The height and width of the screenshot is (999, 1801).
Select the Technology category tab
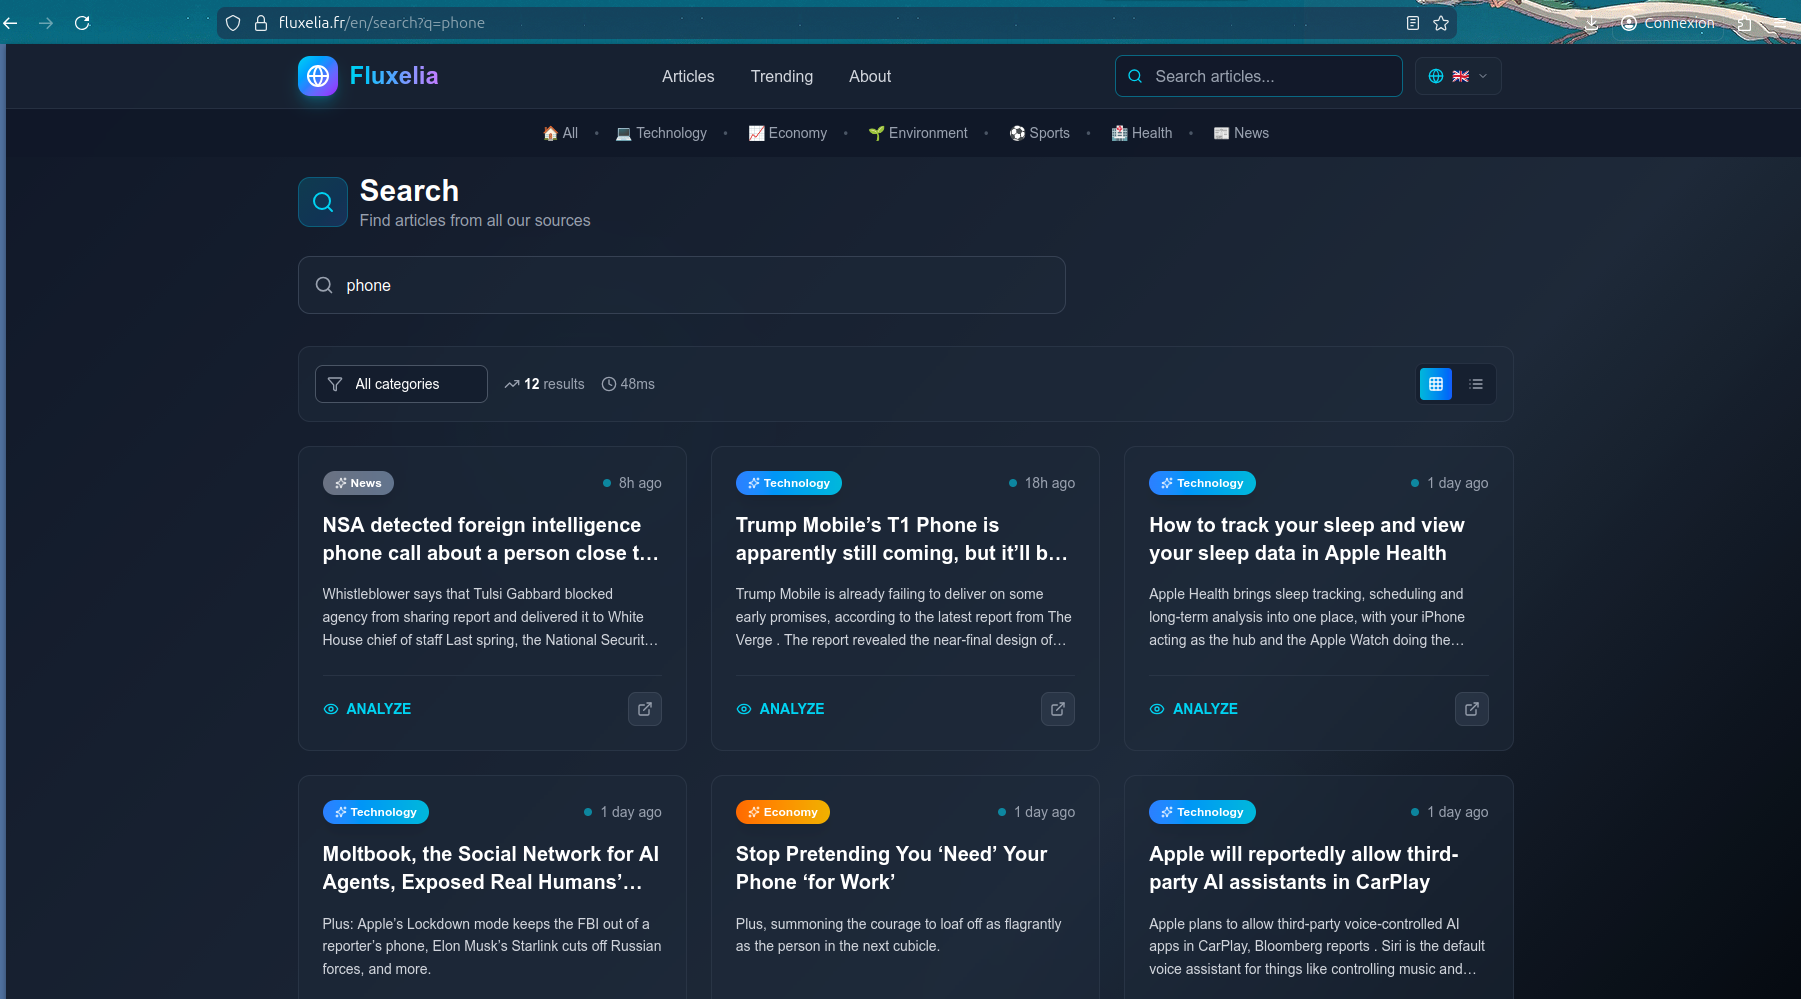click(661, 133)
